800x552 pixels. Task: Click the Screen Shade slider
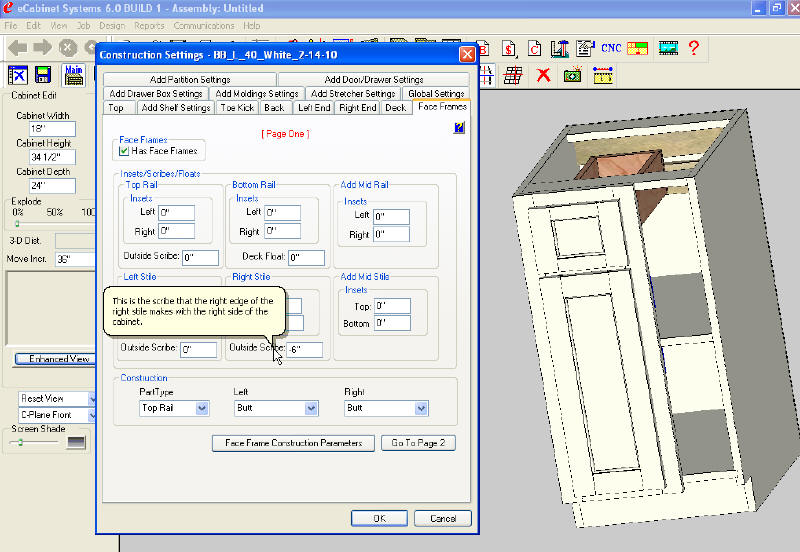[34, 442]
